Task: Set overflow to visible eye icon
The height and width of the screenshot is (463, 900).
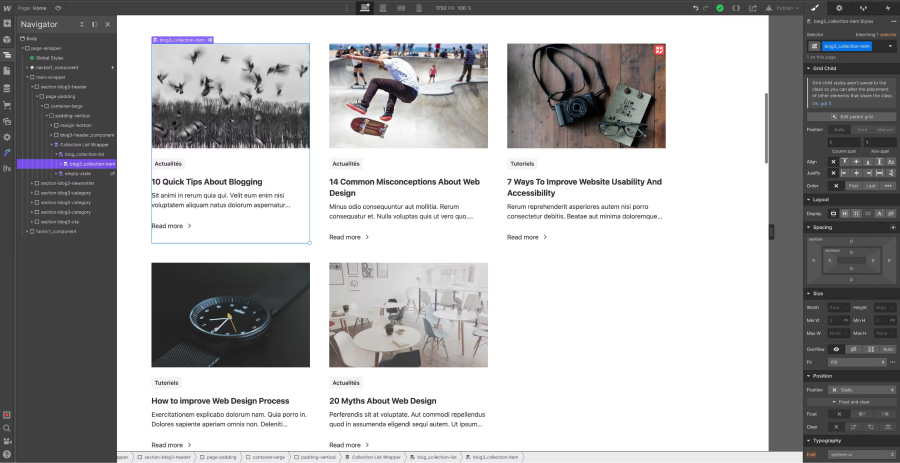Action: [836, 349]
